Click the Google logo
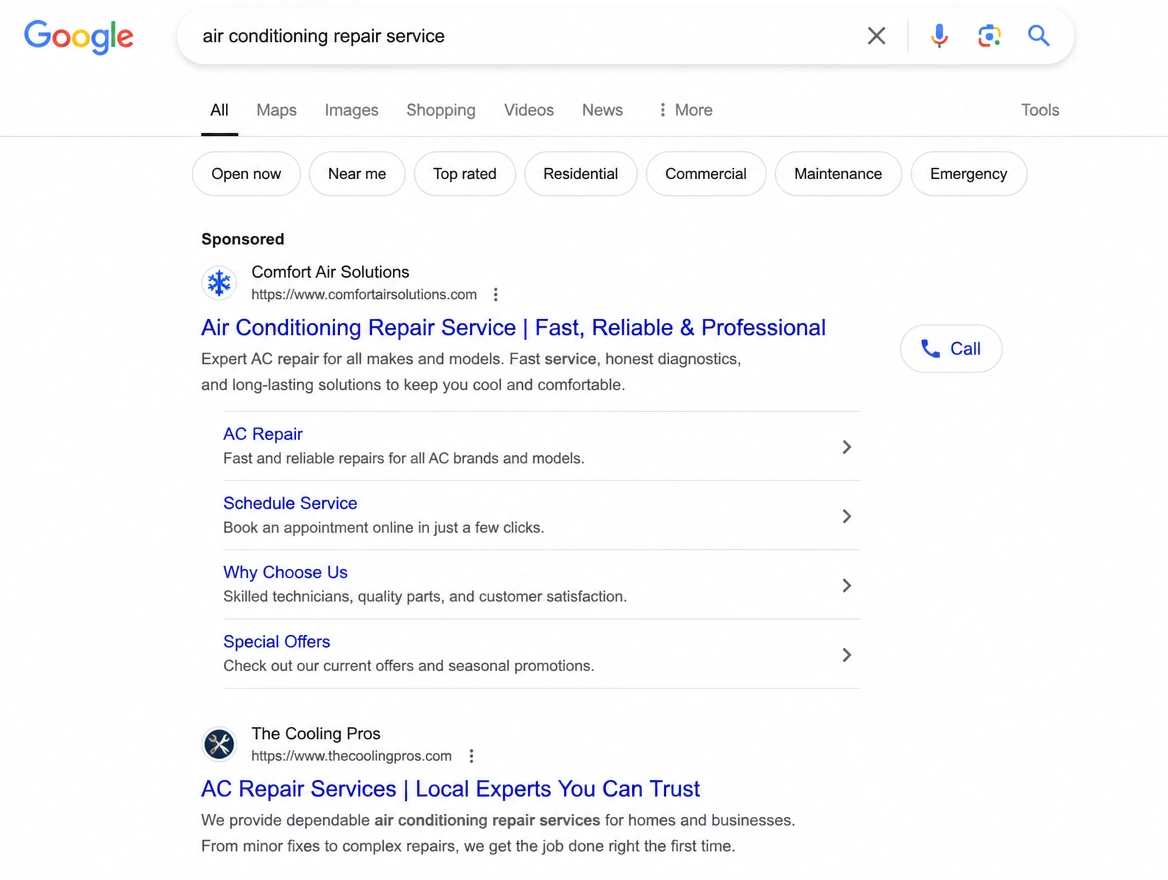1168x880 pixels. 79,37
